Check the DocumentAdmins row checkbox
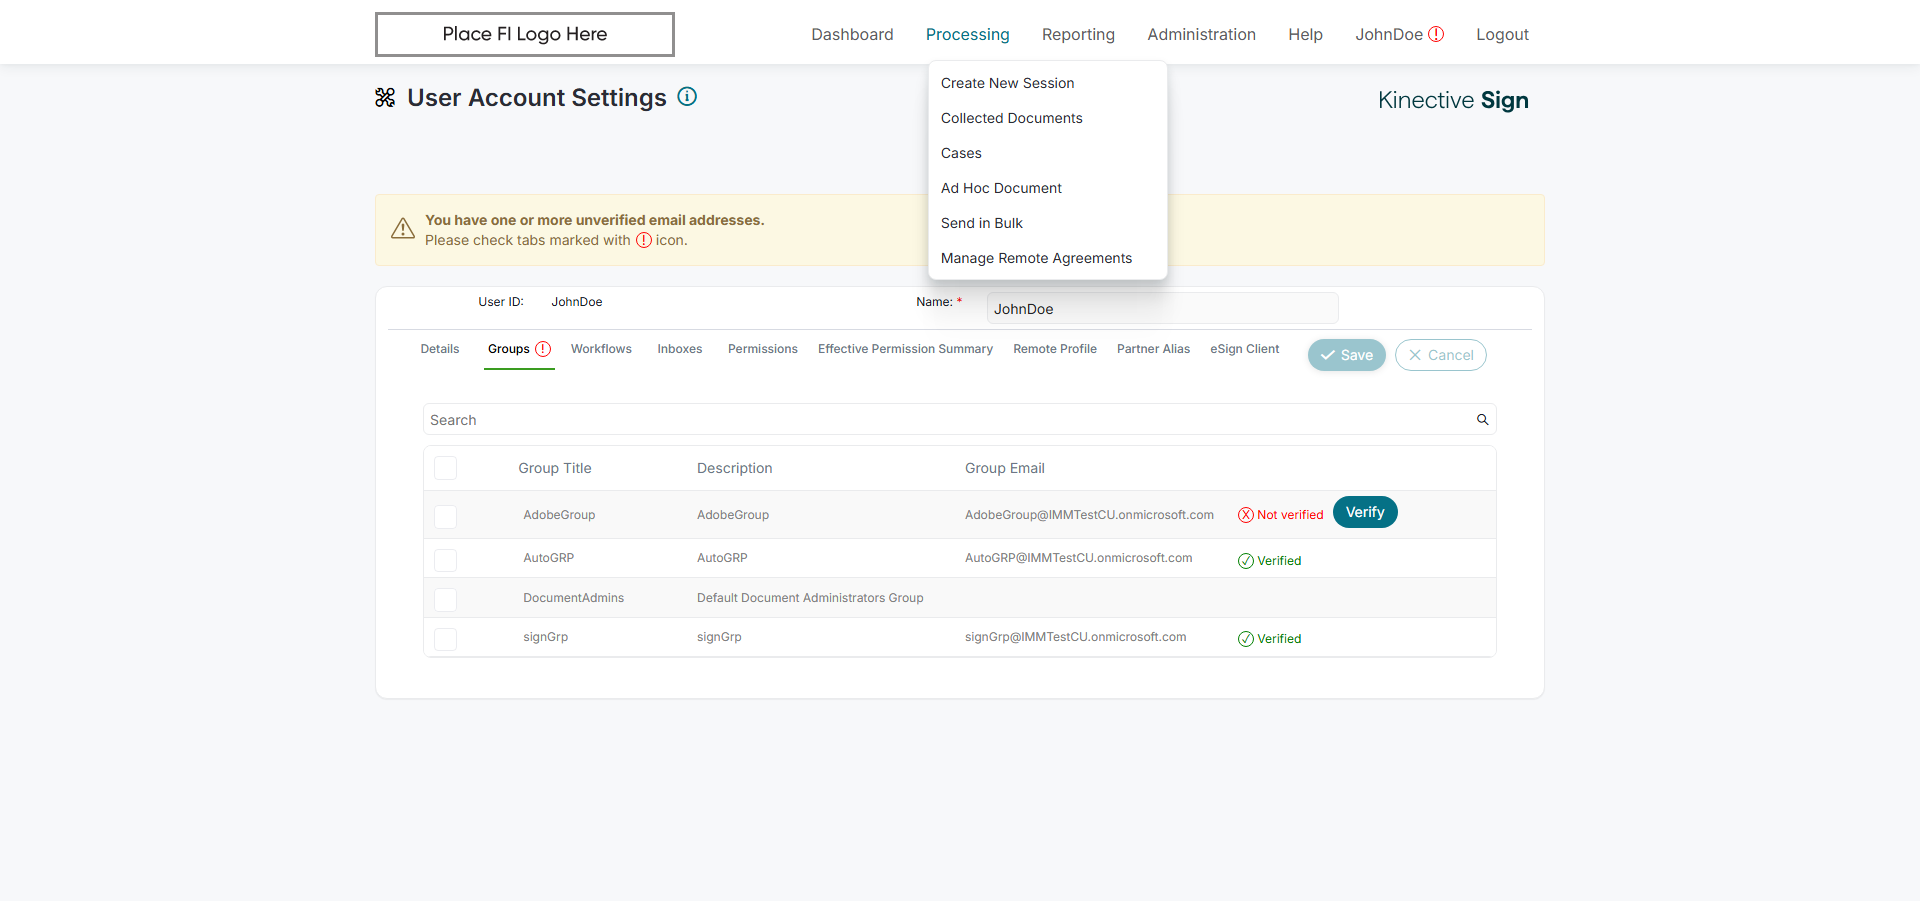1920x901 pixels. [446, 599]
